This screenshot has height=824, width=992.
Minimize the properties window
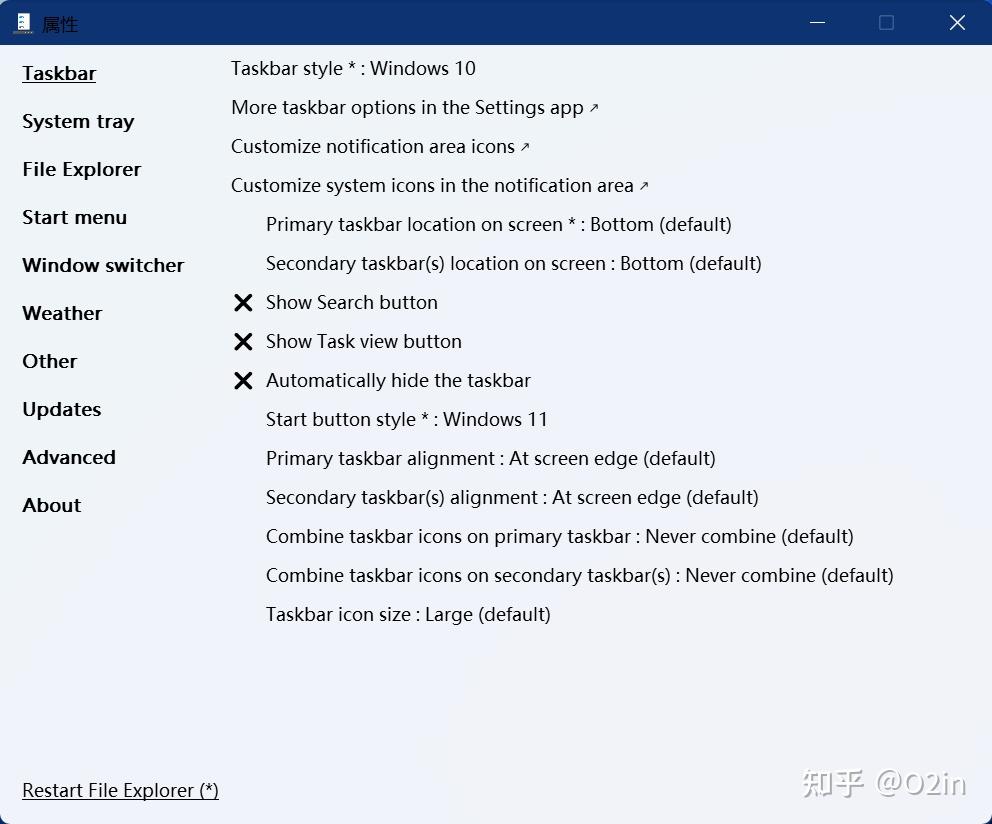[818, 23]
